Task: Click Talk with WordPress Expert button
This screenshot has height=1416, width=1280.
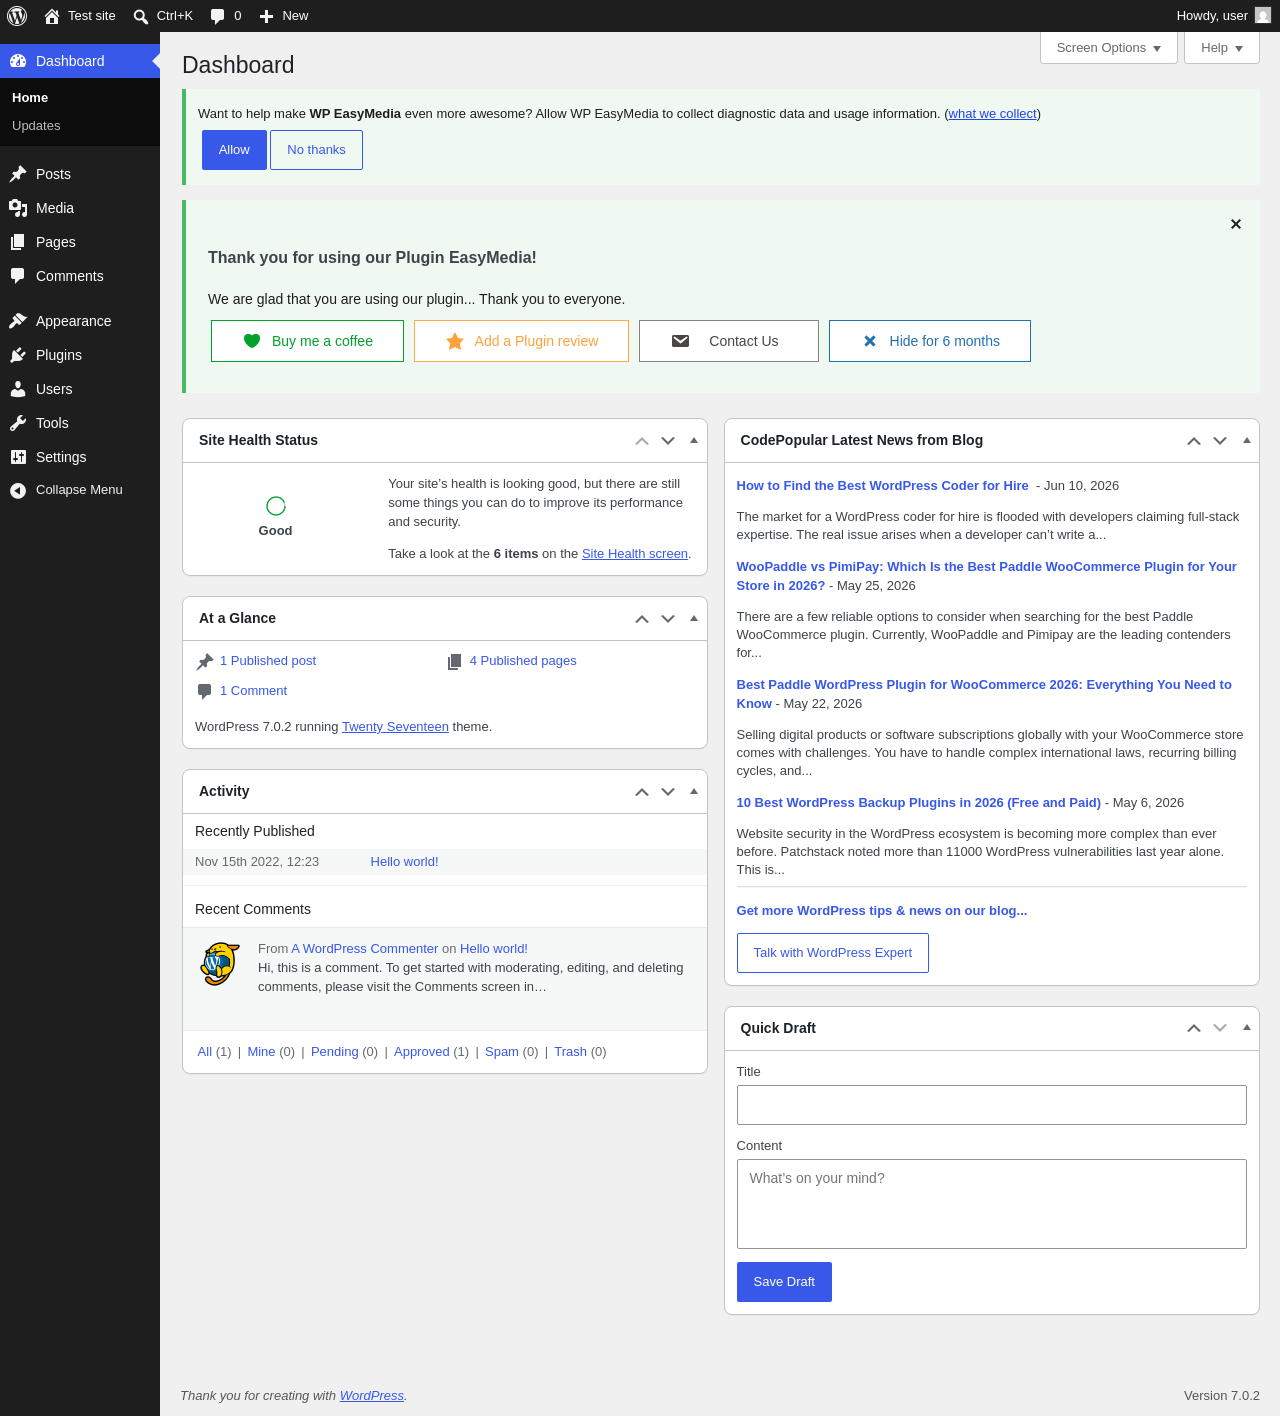Action: click(x=833, y=953)
